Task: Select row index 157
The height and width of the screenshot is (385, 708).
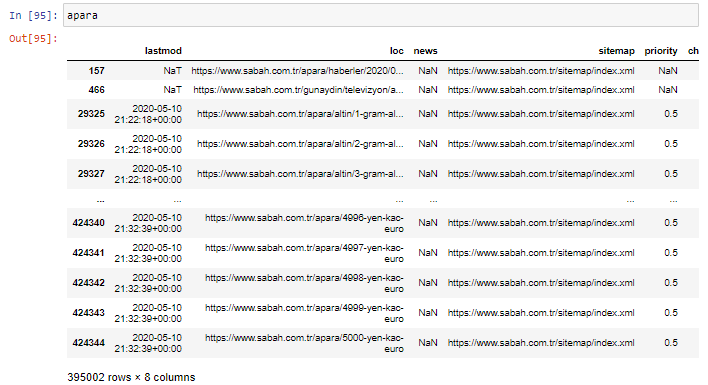Action: pyautogui.click(x=96, y=71)
